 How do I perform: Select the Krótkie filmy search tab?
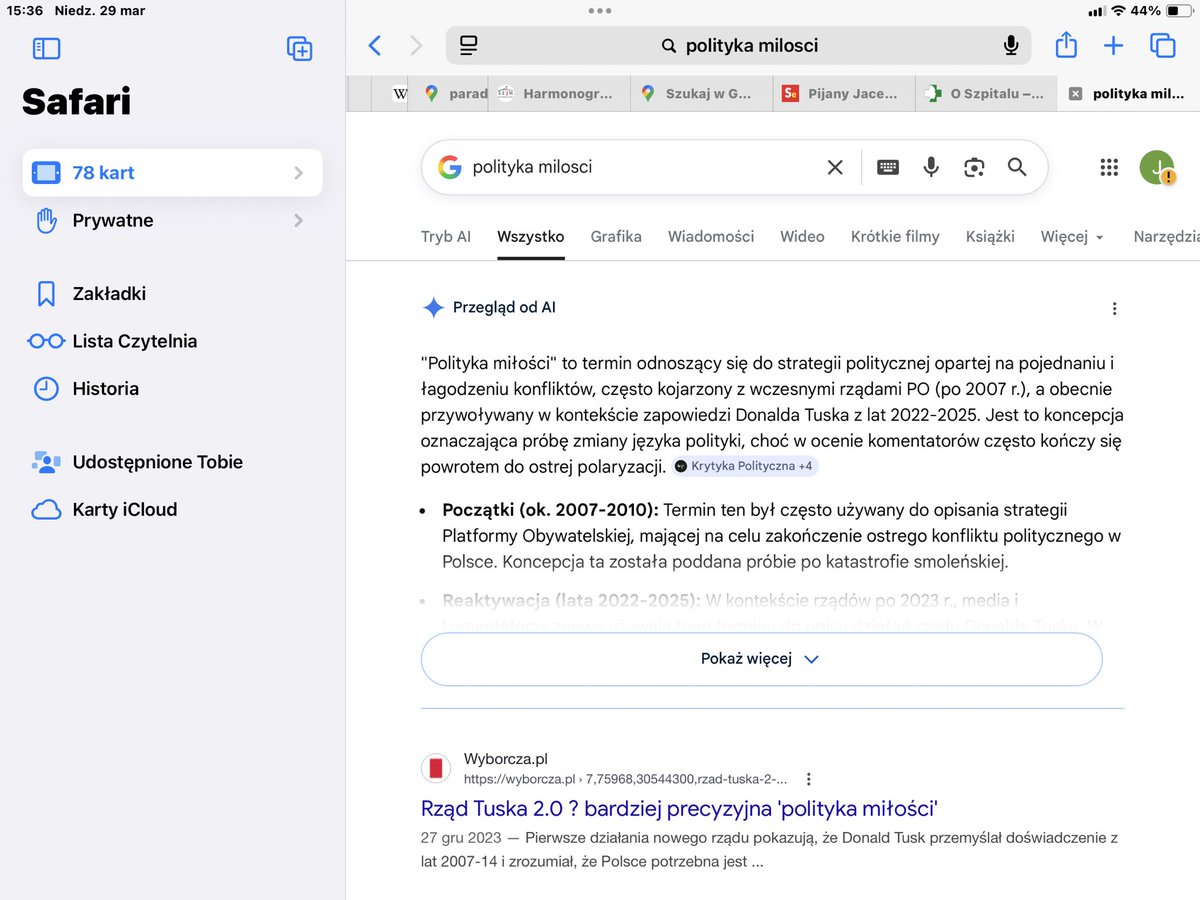895,237
